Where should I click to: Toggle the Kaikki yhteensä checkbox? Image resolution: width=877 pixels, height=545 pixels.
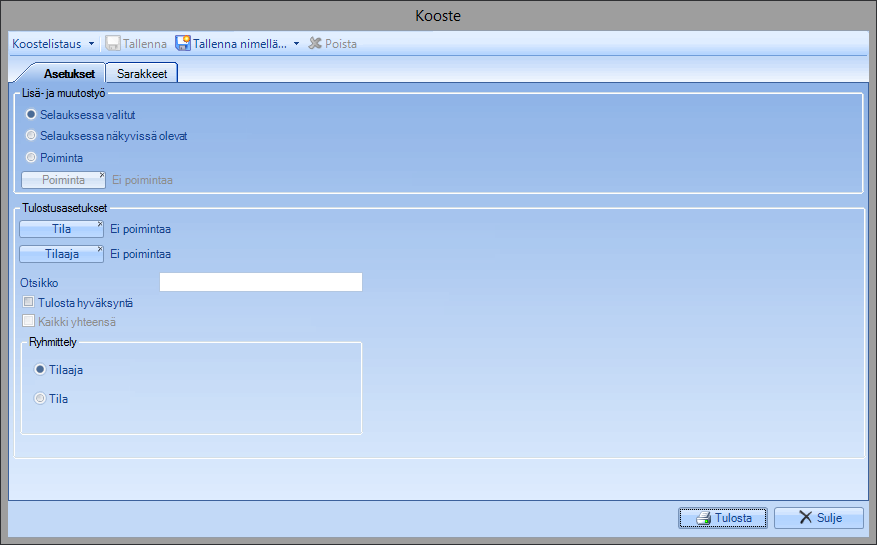29,322
